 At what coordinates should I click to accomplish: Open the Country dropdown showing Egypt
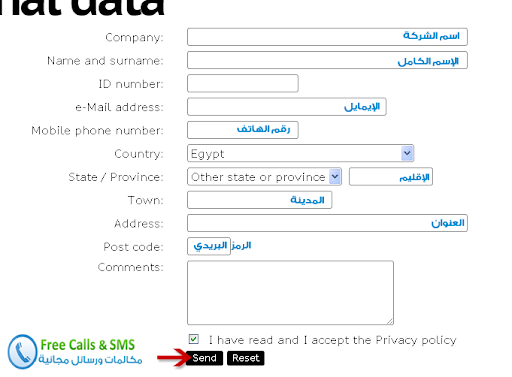[300, 153]
